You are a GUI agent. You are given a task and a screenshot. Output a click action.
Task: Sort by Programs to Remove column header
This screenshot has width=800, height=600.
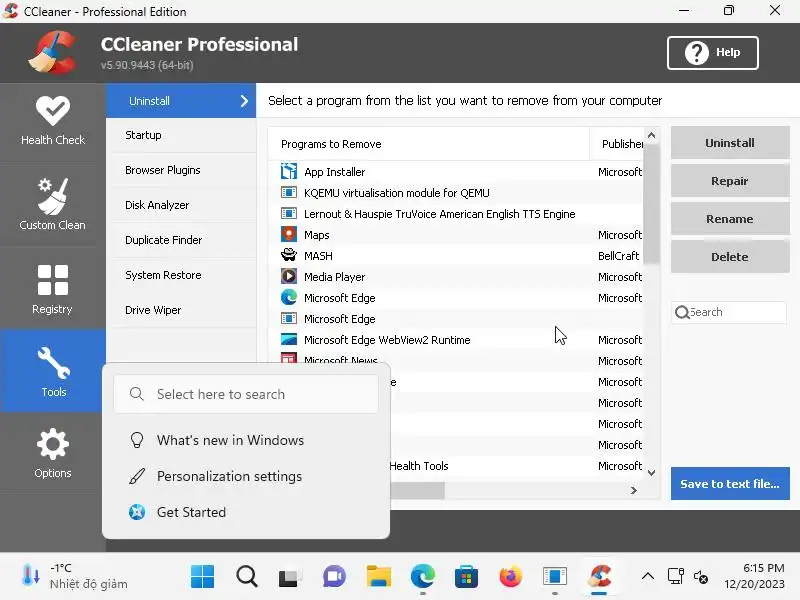(x=429, y=144)
